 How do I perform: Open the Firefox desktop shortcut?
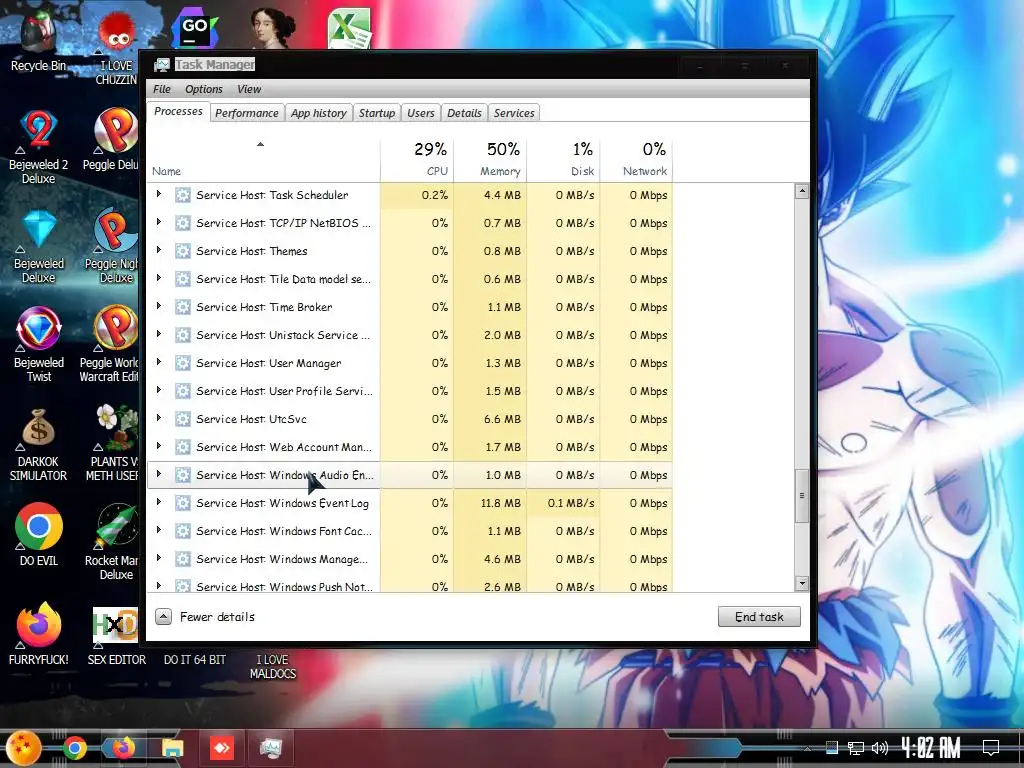[39, 633]
